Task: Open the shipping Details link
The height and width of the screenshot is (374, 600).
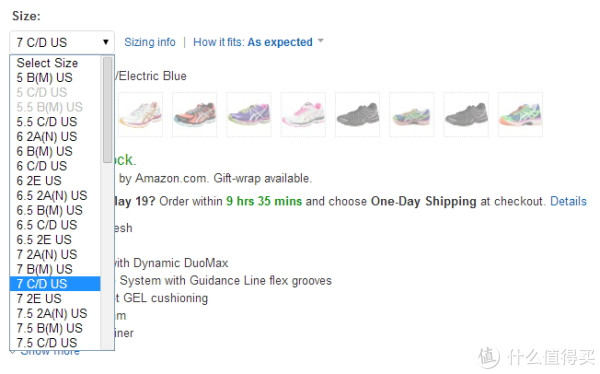Action: click(x=568, y=201)
